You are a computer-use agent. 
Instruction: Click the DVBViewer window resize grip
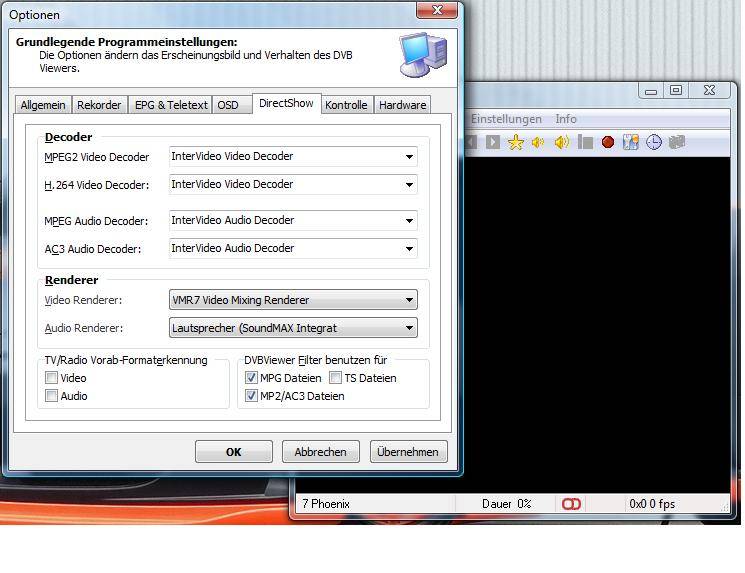(725, 508)
